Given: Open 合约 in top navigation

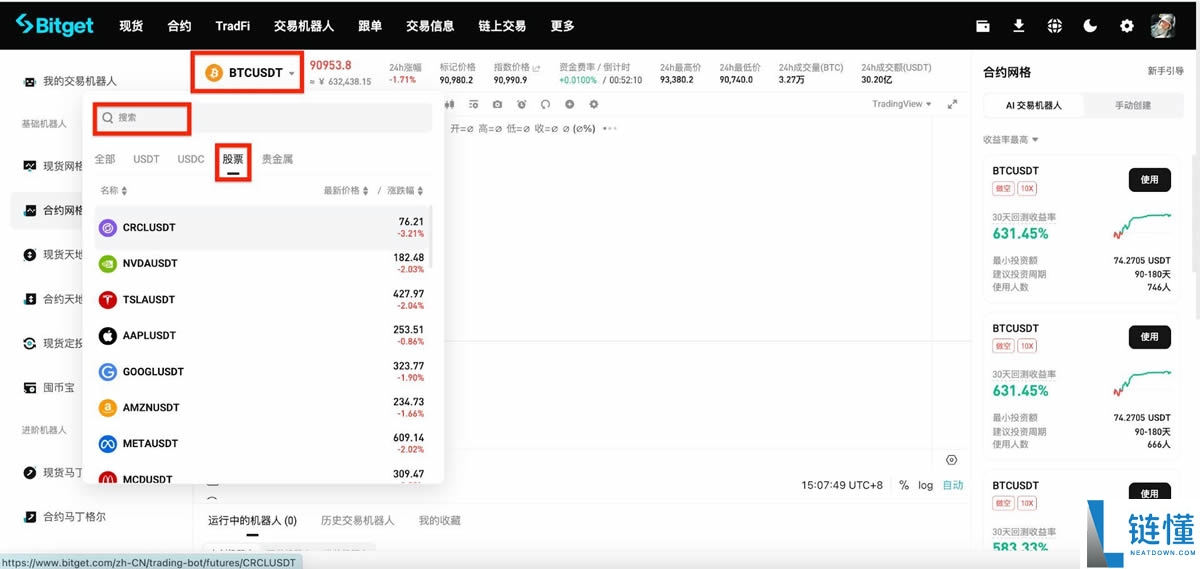Looking at the screenshot, I should [x=179, y=26].
